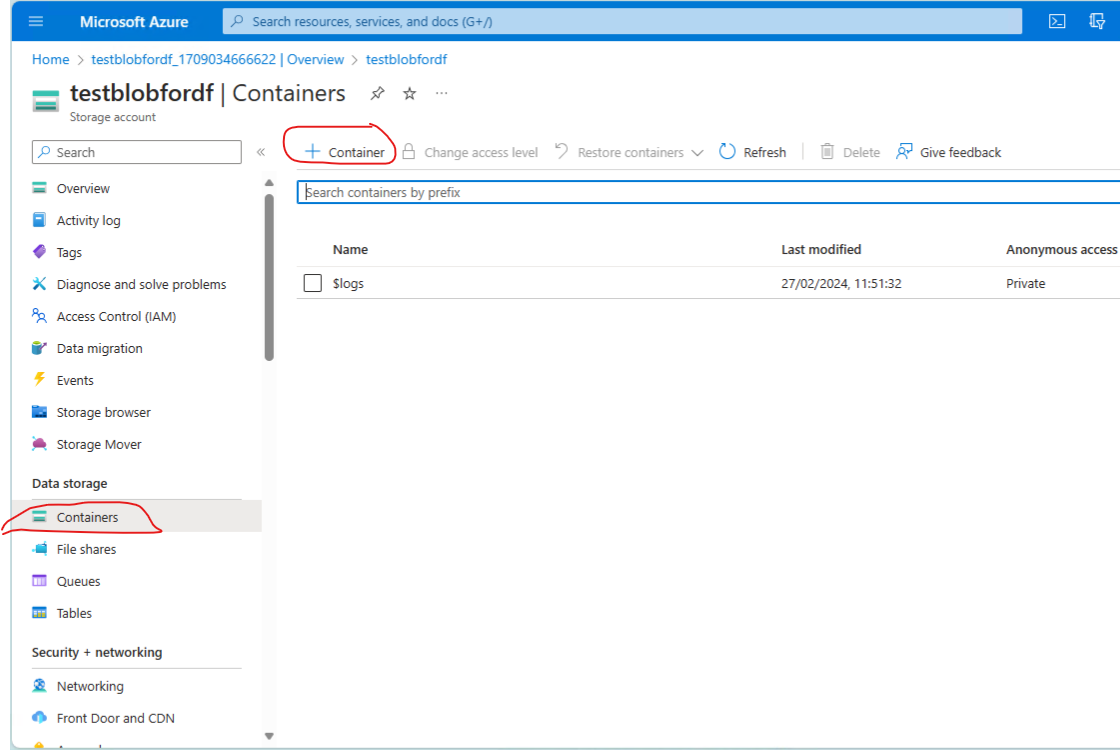Open Restore containers dropdown
The image size is (1120, 750).
(629, 152)
